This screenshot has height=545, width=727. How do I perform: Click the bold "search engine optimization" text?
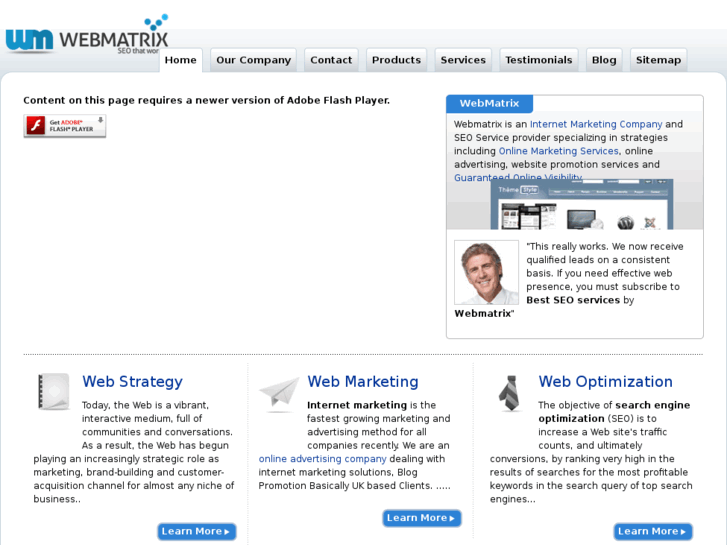(x=614, y=412)
